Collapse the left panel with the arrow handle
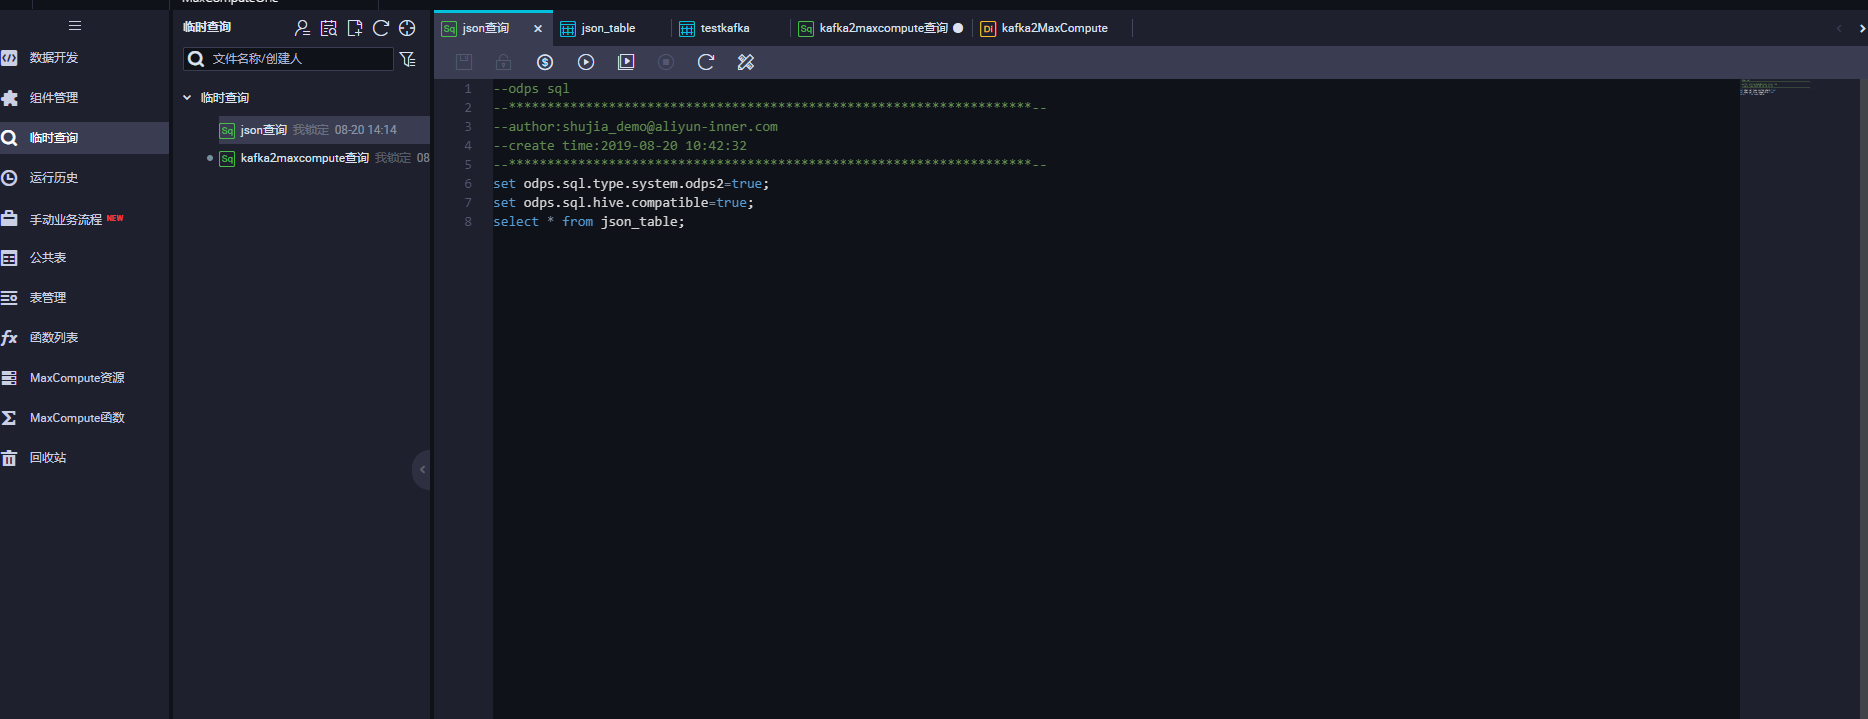This screenshot has height=719, width=1868. click(422, 469)
